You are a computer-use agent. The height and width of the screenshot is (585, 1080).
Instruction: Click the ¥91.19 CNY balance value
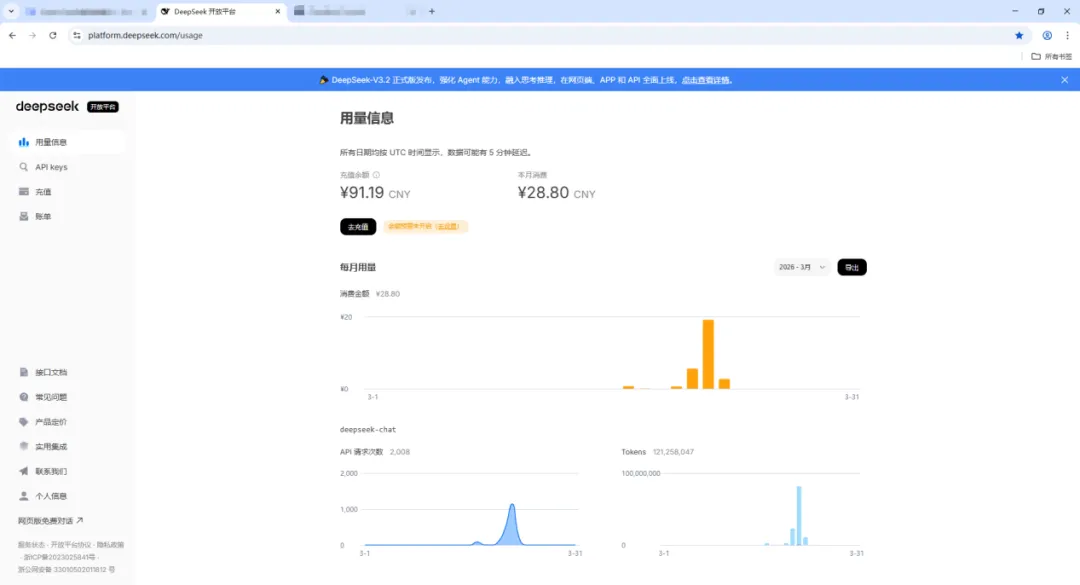pyautogui.click(x=375, y=193)
